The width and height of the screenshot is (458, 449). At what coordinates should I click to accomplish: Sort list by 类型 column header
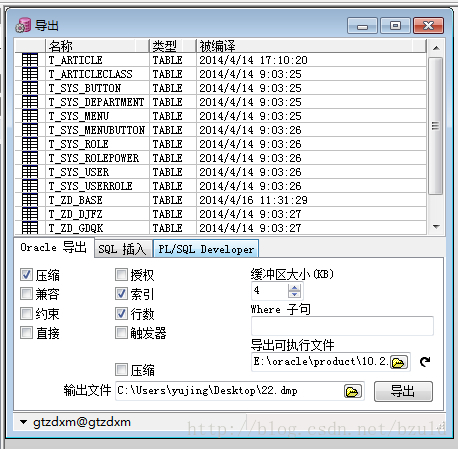[173, 46]
